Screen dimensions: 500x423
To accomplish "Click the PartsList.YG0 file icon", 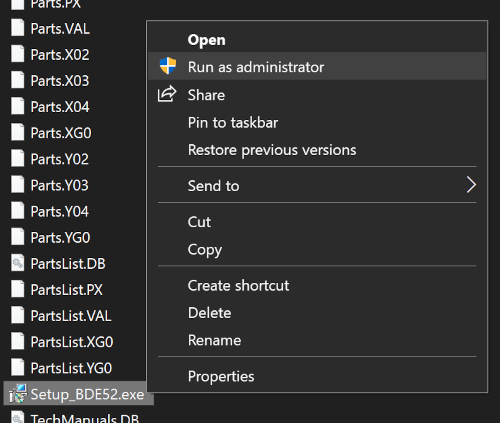I will 18,367.
